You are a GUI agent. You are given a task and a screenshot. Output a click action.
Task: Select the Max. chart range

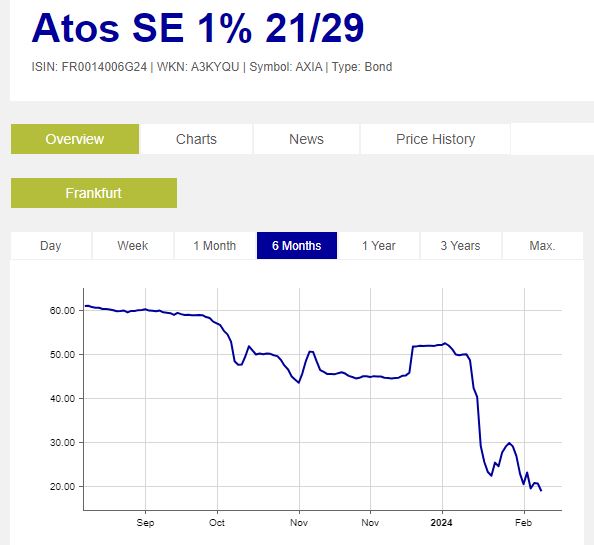click(542, 245)
